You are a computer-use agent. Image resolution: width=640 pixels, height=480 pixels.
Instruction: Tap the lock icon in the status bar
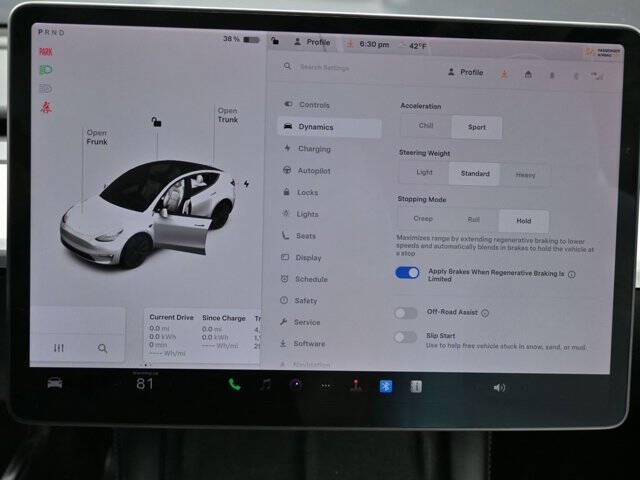[x=275, y=40]
